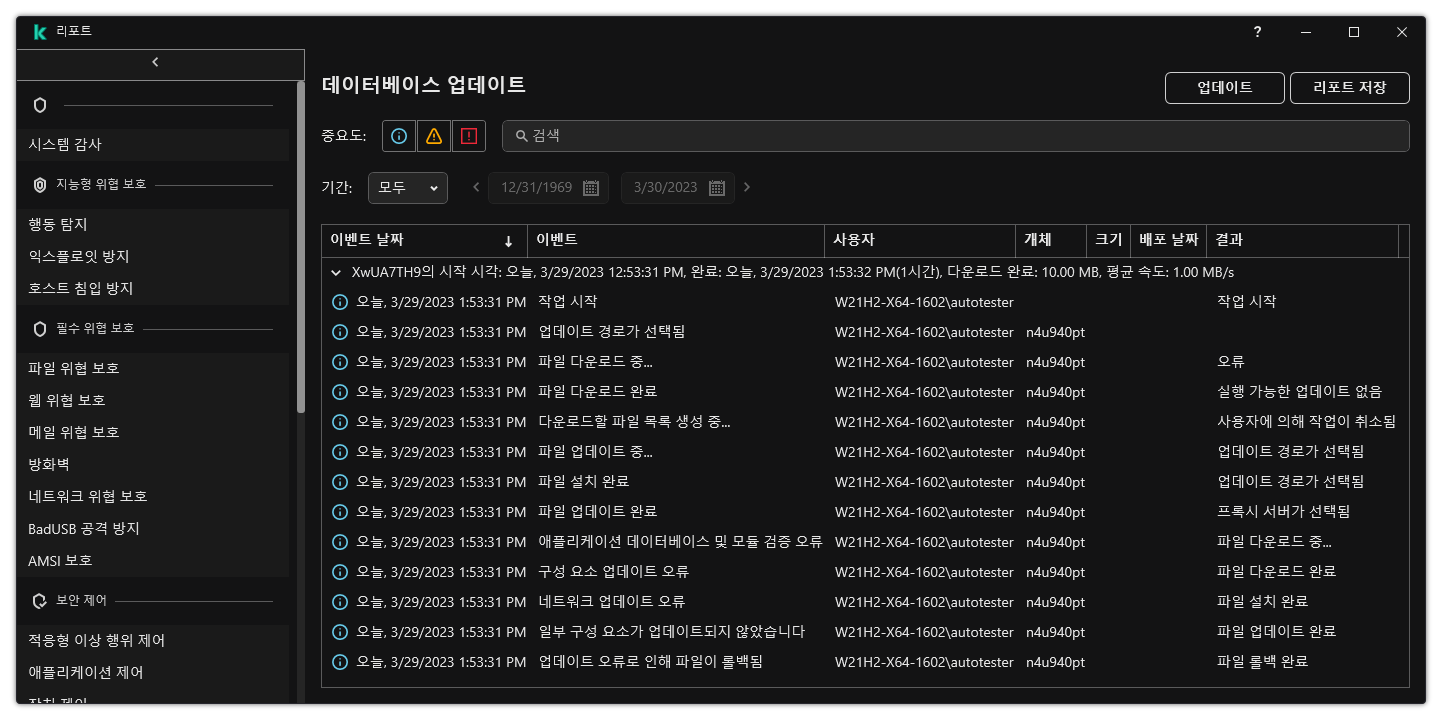Open help via the question mark icon

[x=1257, y=32]
